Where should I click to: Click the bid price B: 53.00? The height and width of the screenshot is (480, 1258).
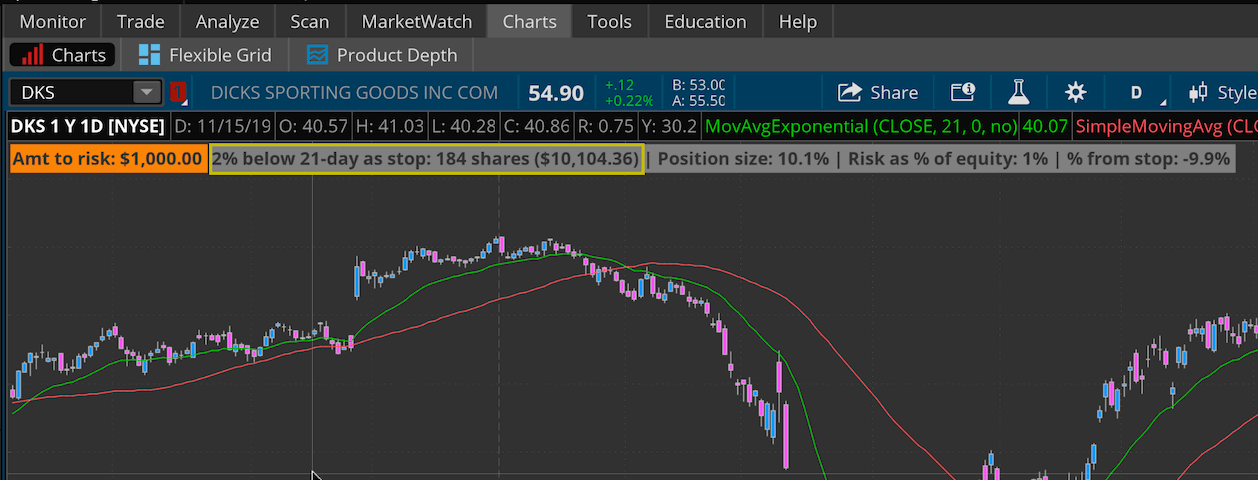pos(699,85)
